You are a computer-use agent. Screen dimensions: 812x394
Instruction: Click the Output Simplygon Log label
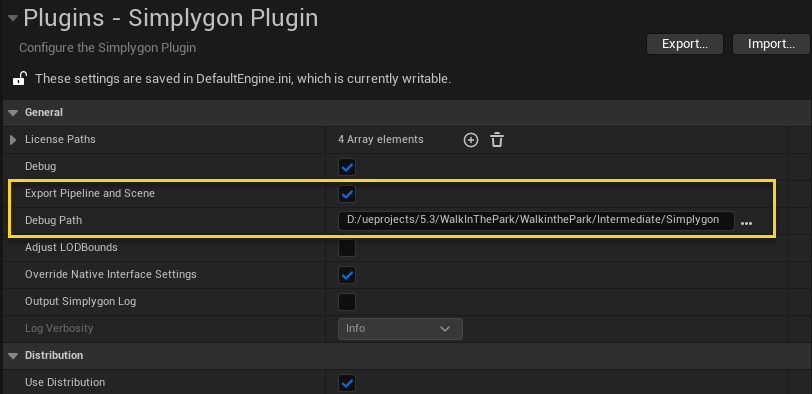tap(81, 301)
